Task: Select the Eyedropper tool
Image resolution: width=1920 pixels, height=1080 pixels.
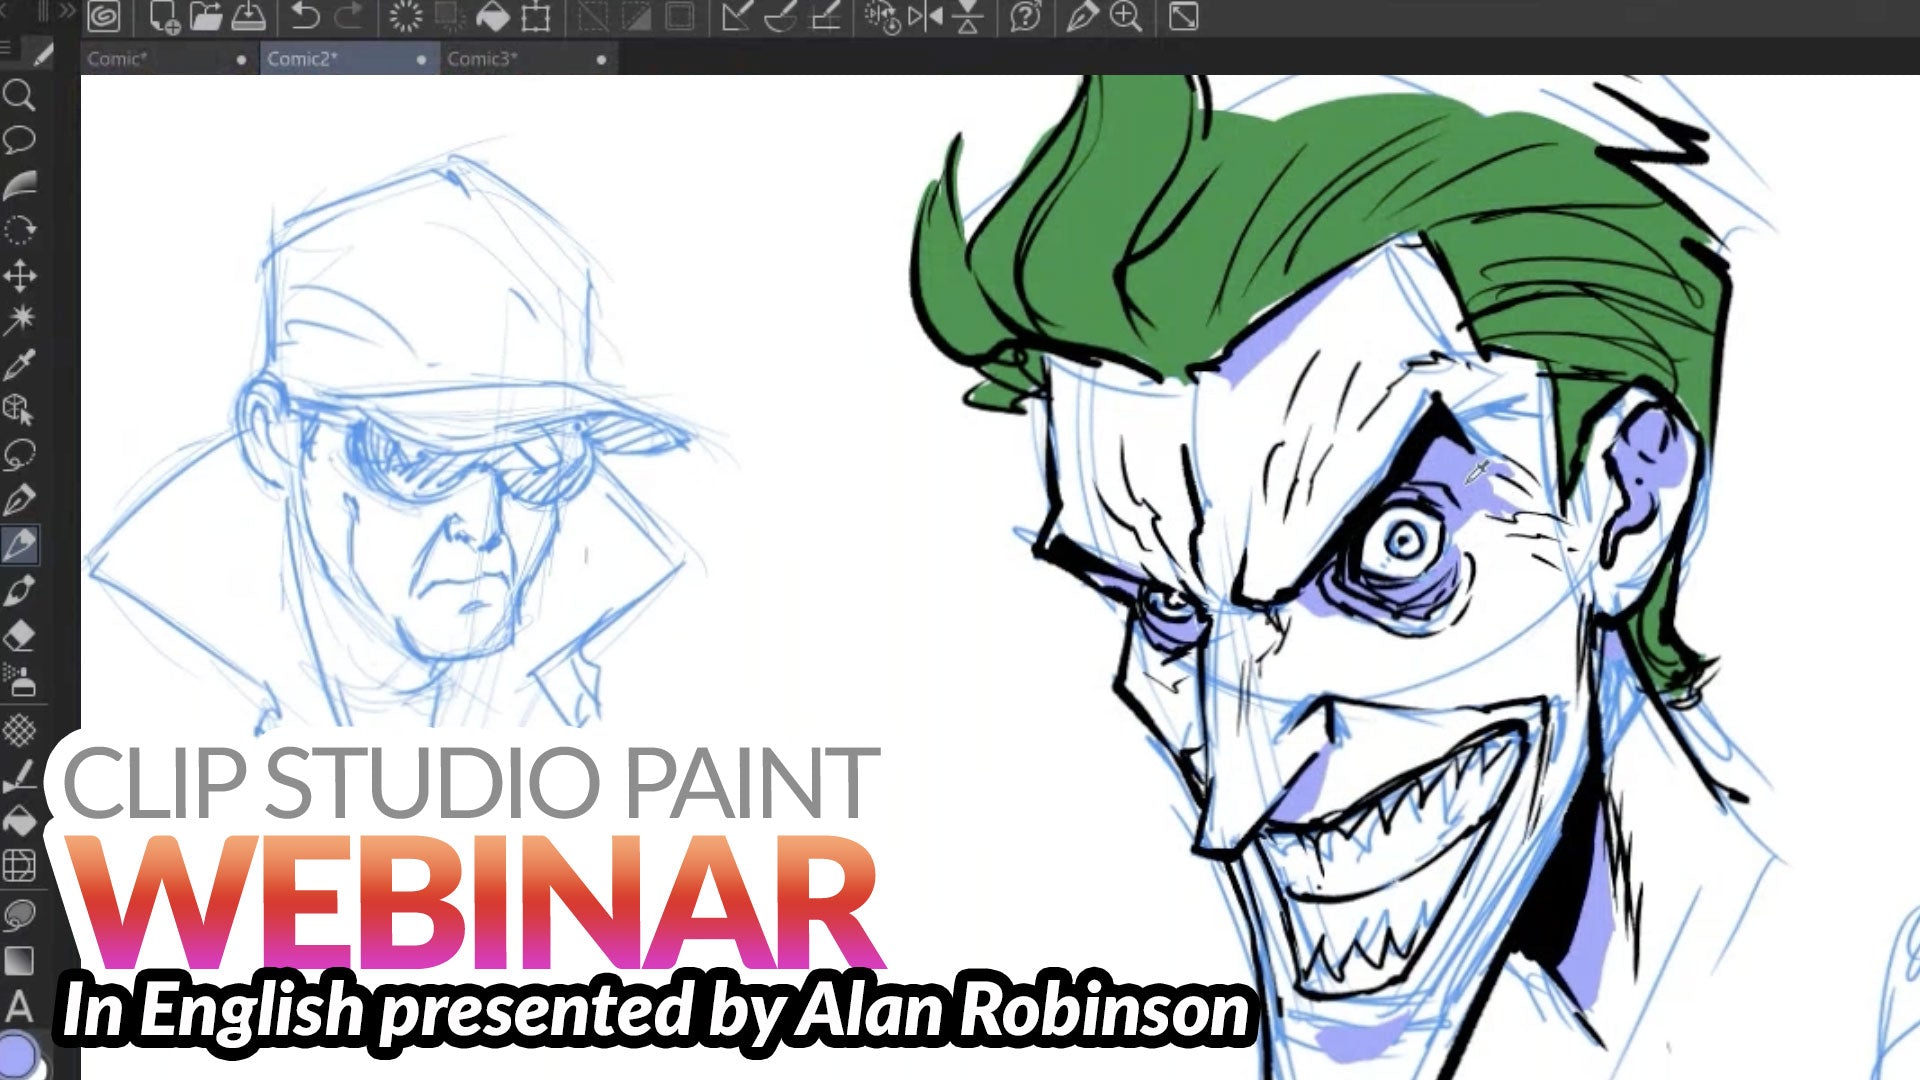Action: [19, 366]
